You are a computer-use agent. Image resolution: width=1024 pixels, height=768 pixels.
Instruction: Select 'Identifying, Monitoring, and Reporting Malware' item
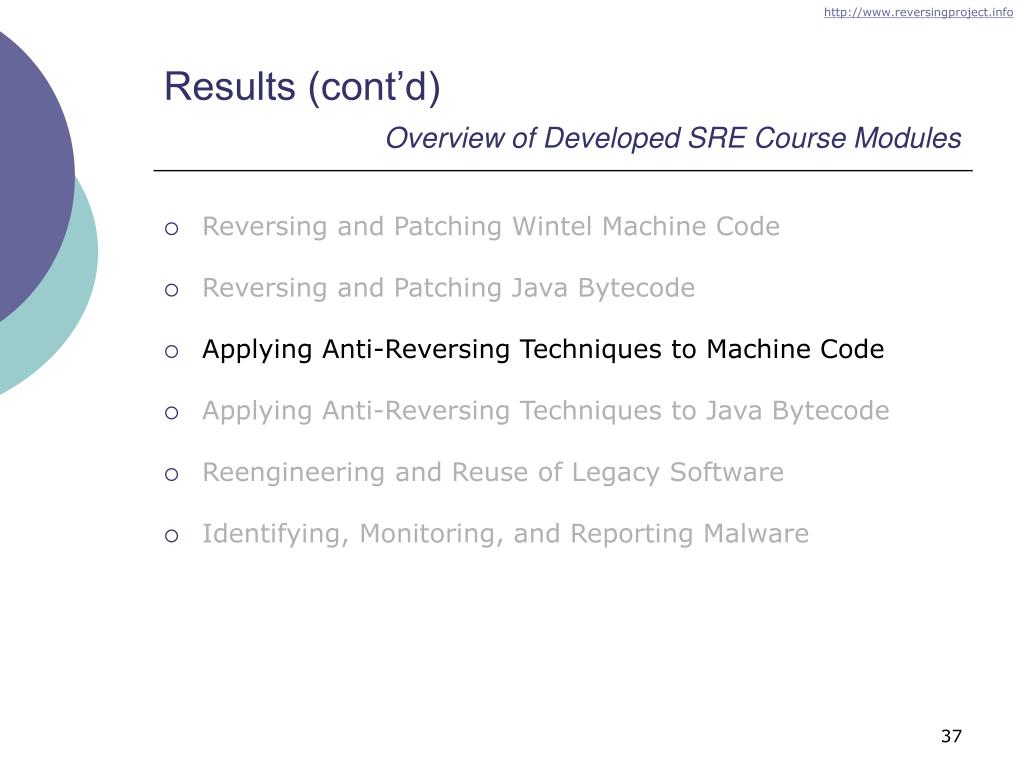505,534
